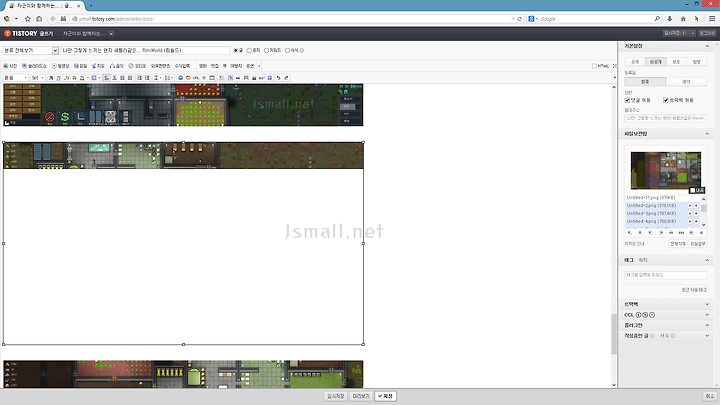Screen dimensions: 720x405
Task: Click the editor vertical scrollbar thumb
Action: (614, 334)
